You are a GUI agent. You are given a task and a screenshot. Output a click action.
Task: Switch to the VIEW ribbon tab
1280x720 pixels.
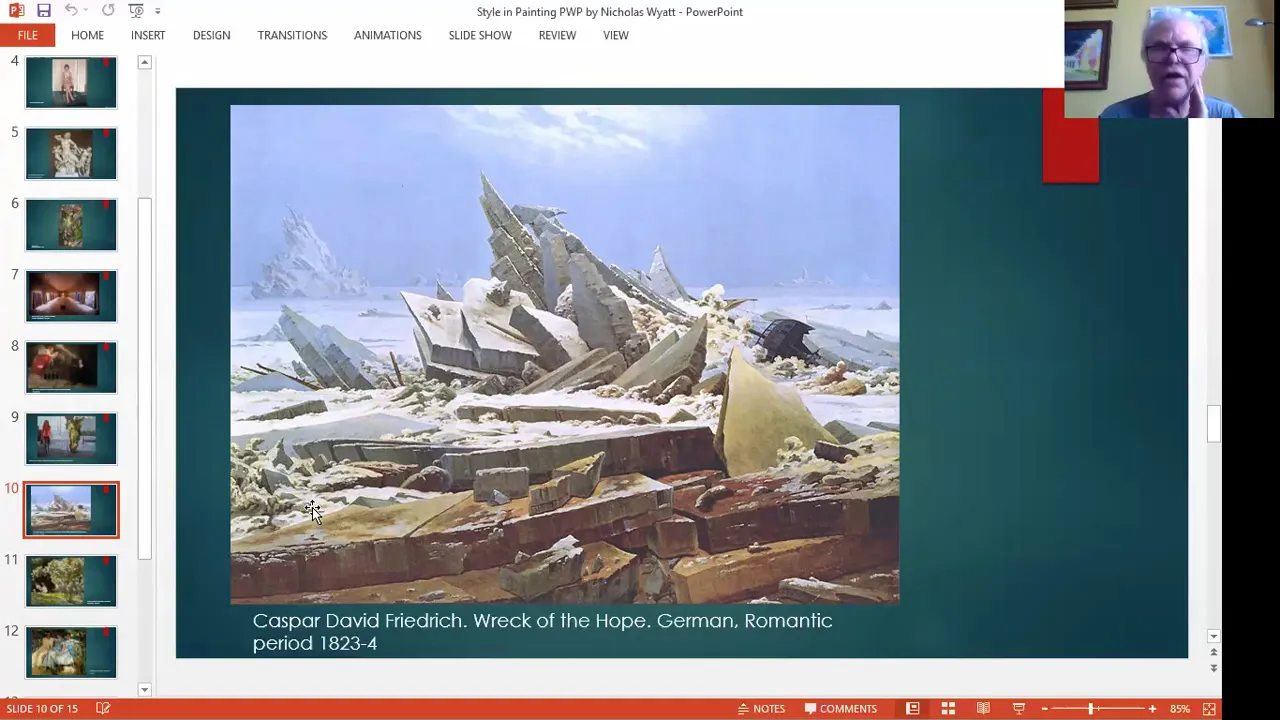click(x=616, y=35)
